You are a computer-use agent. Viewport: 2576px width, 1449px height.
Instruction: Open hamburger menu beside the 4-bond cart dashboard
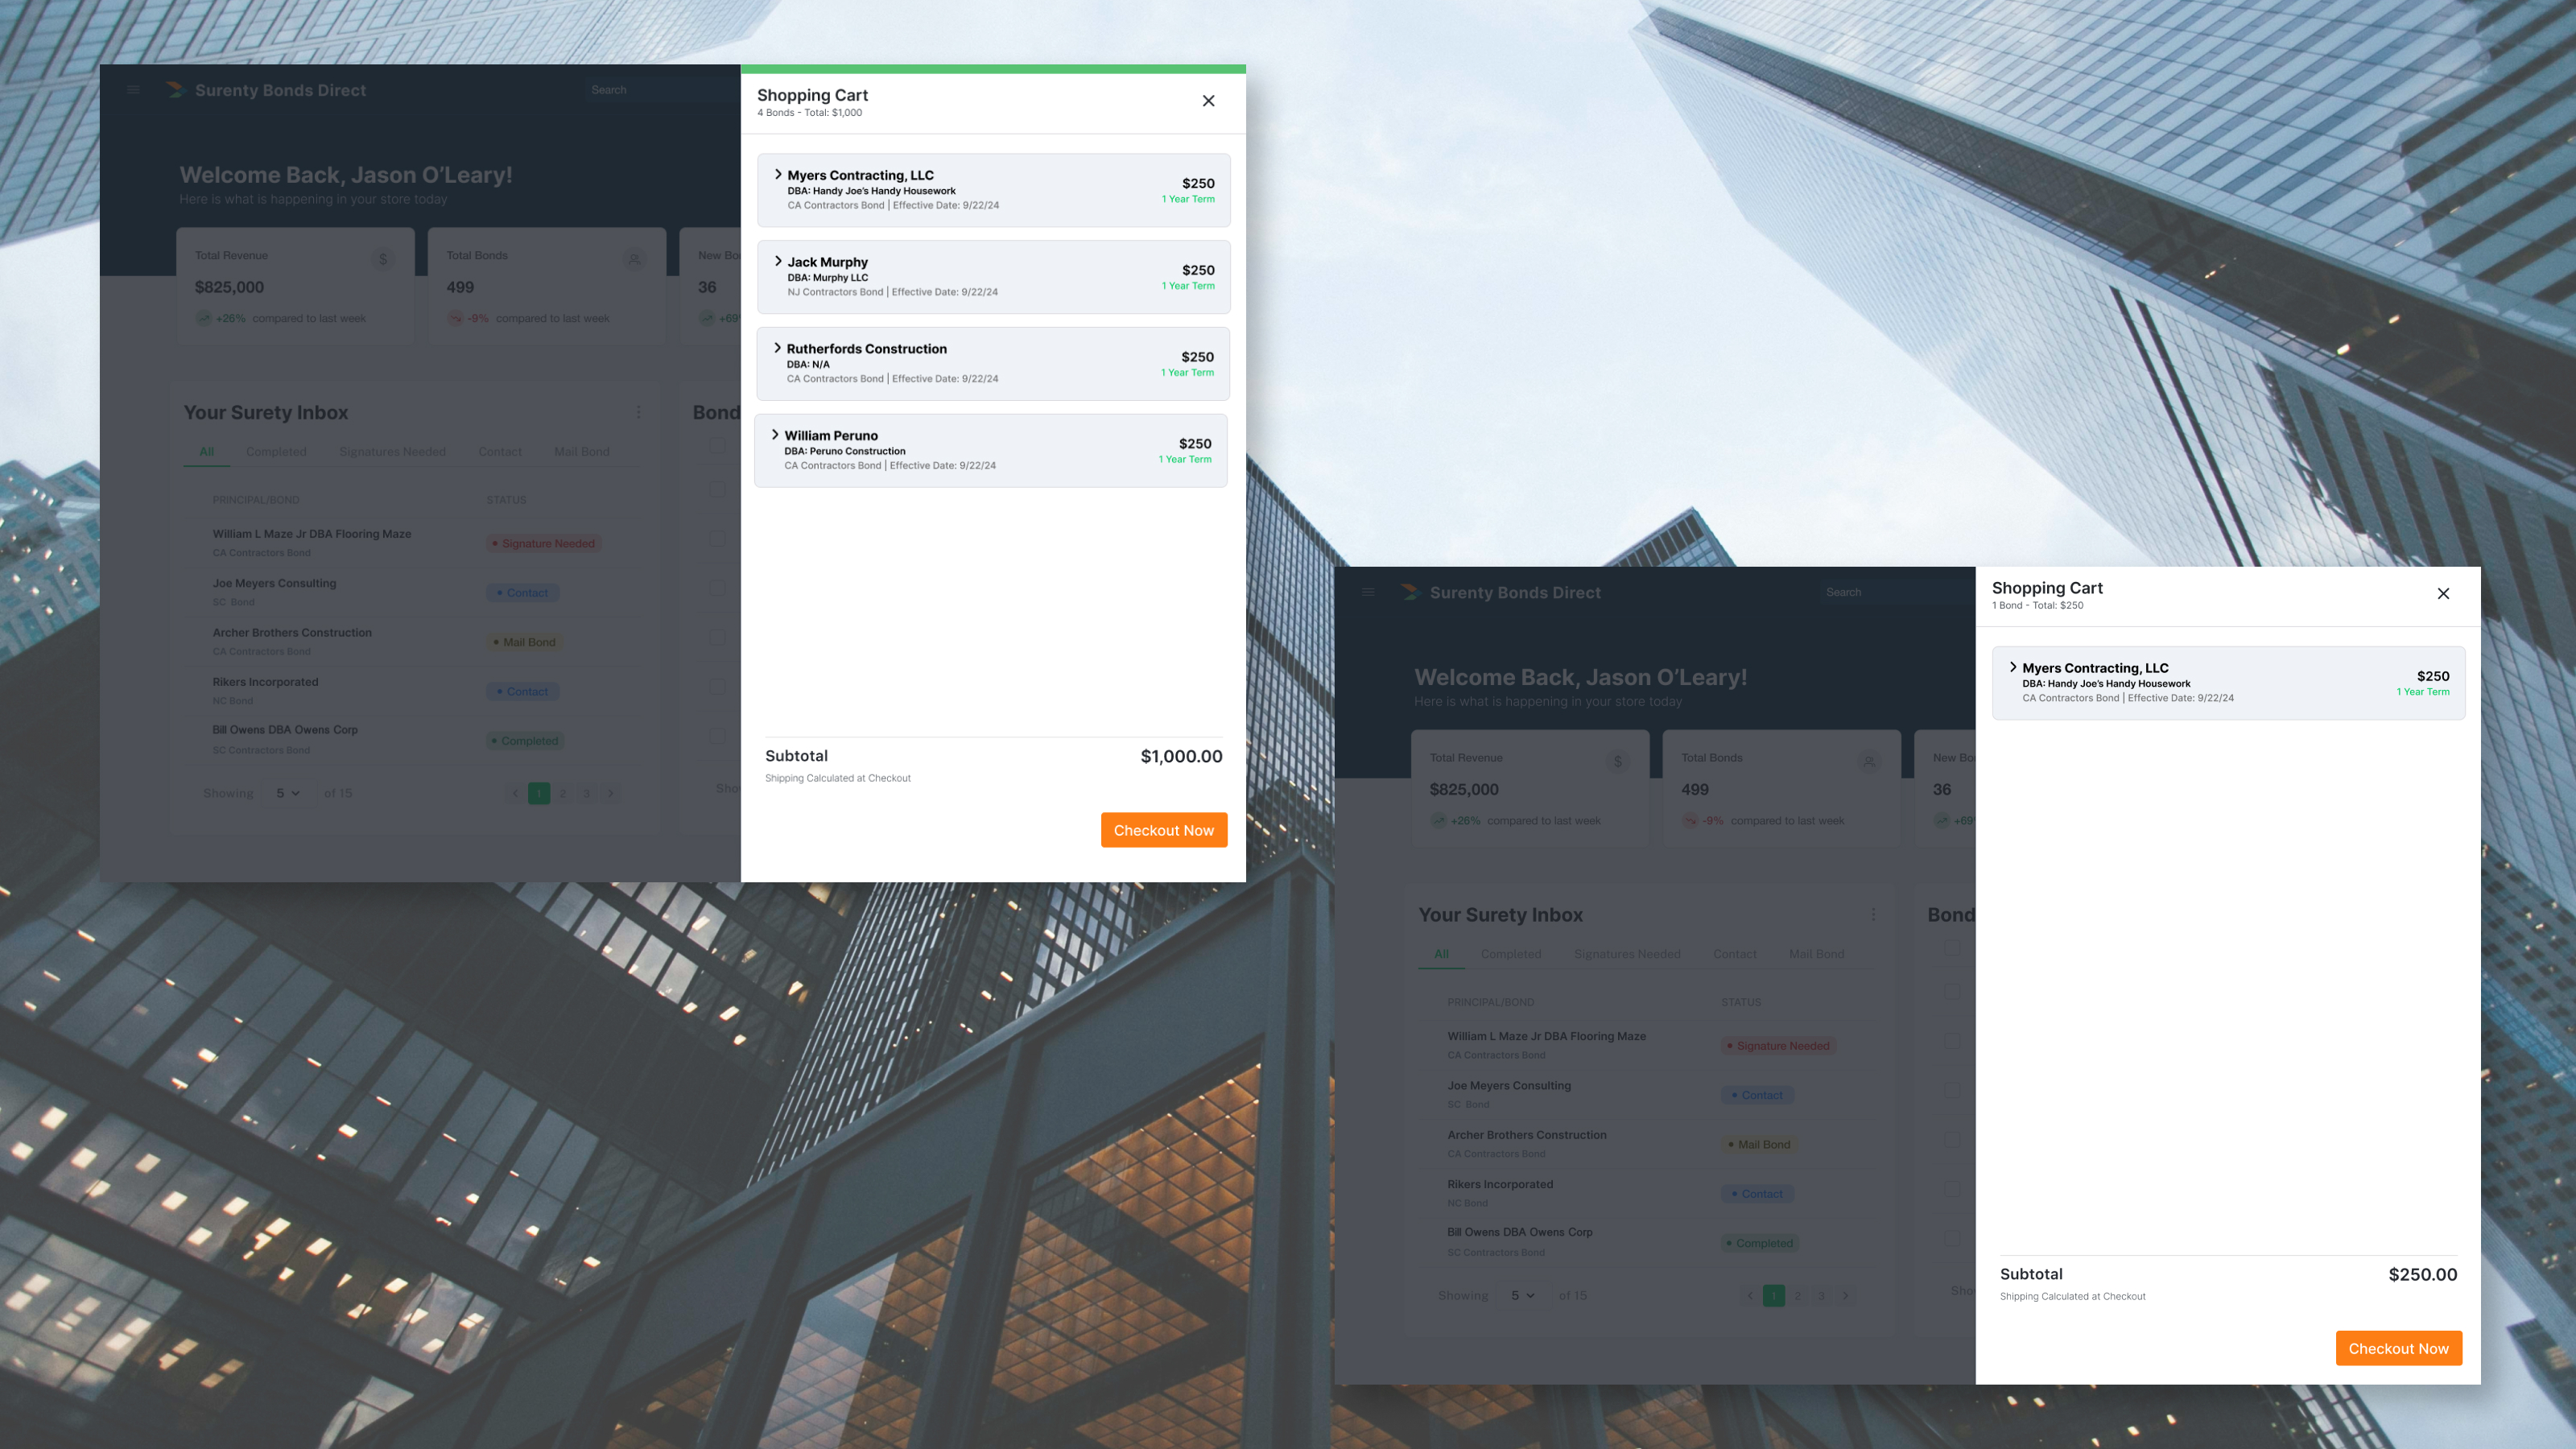(x=133, y=90)
